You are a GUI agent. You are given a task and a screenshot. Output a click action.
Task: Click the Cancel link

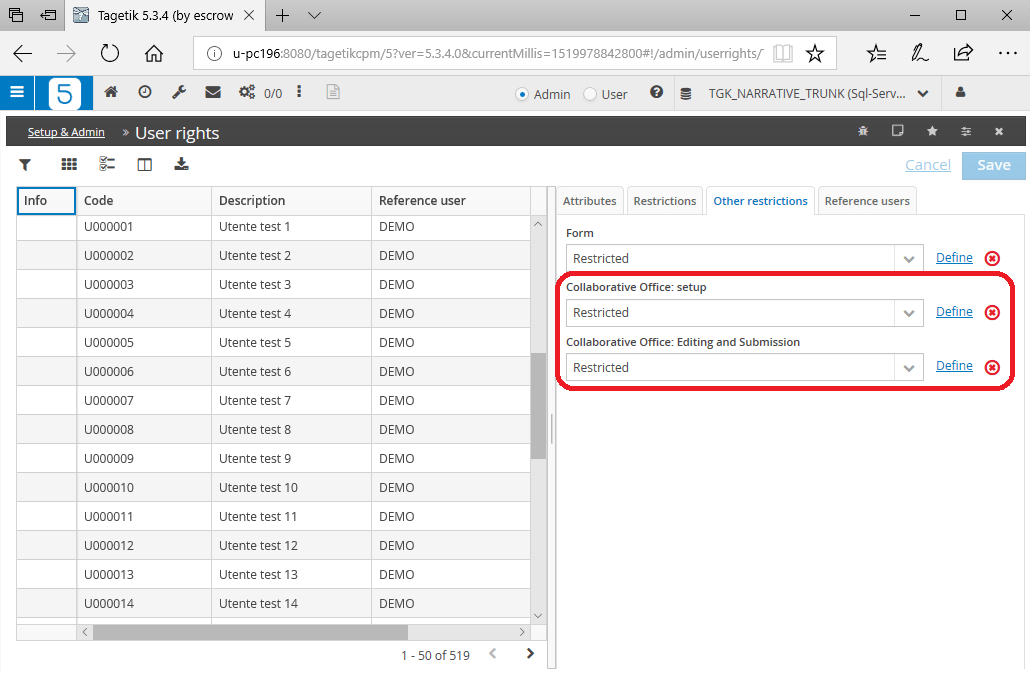[928, 165]
